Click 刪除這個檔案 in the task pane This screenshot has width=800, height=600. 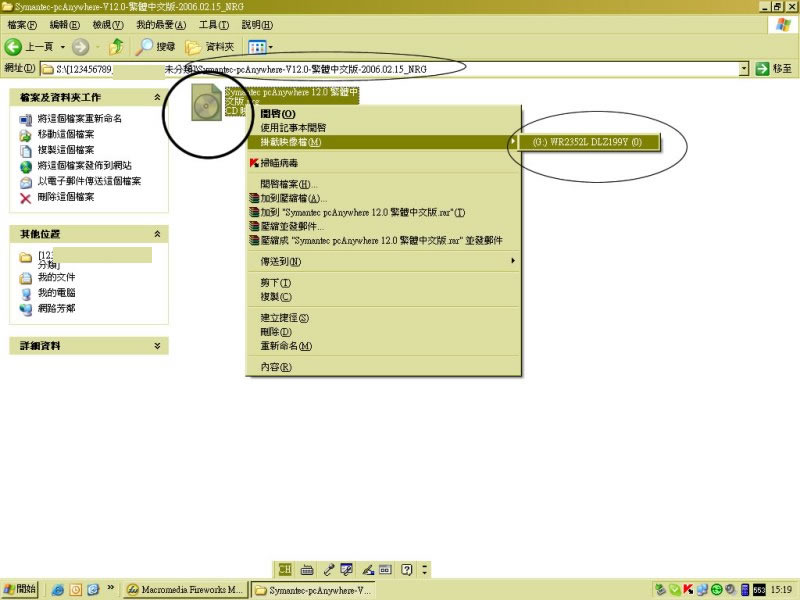(66, 197)
